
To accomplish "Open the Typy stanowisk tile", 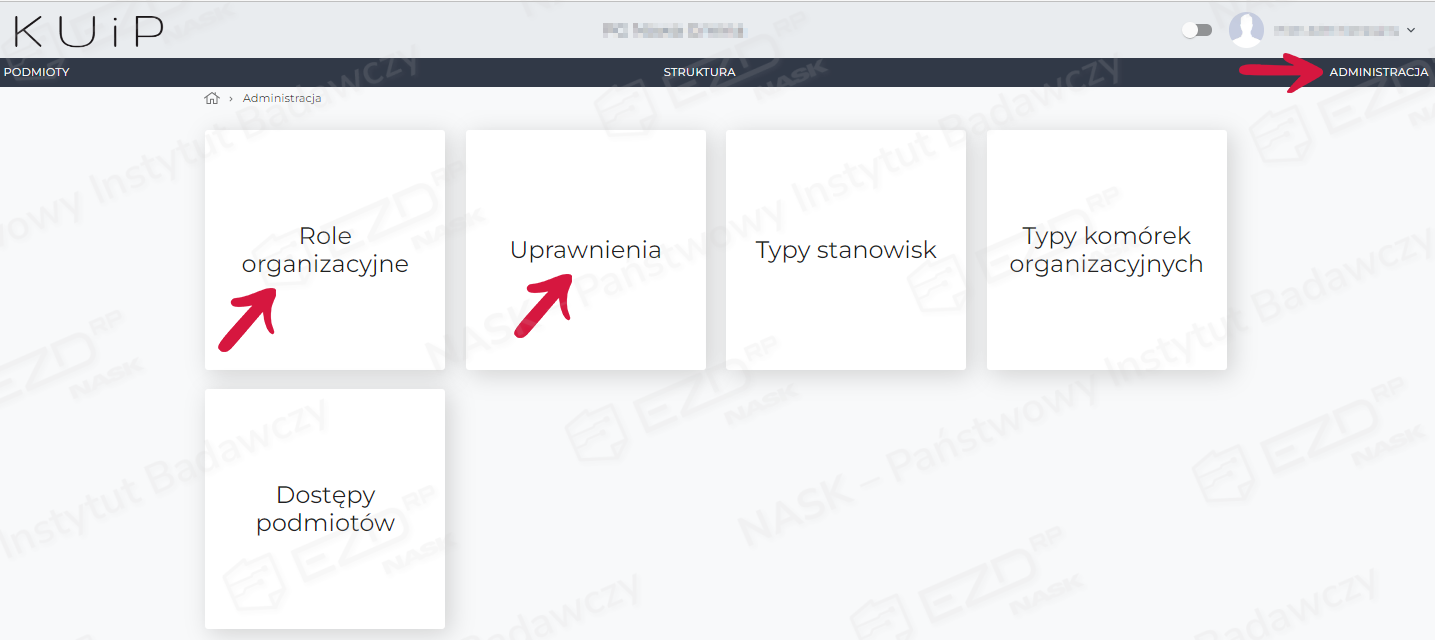I will pos(846,250).
